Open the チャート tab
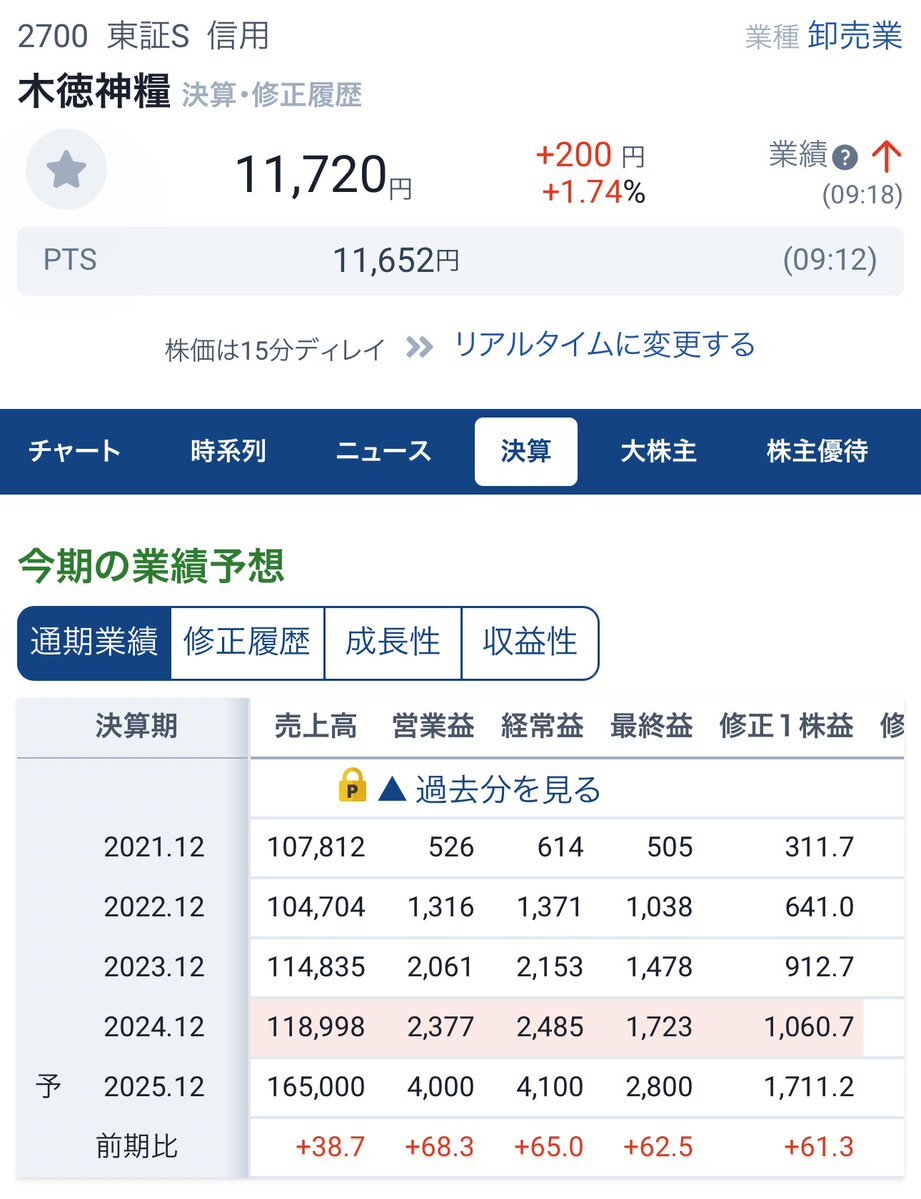Screen dimensions: 921x1199 pos(75,451)
